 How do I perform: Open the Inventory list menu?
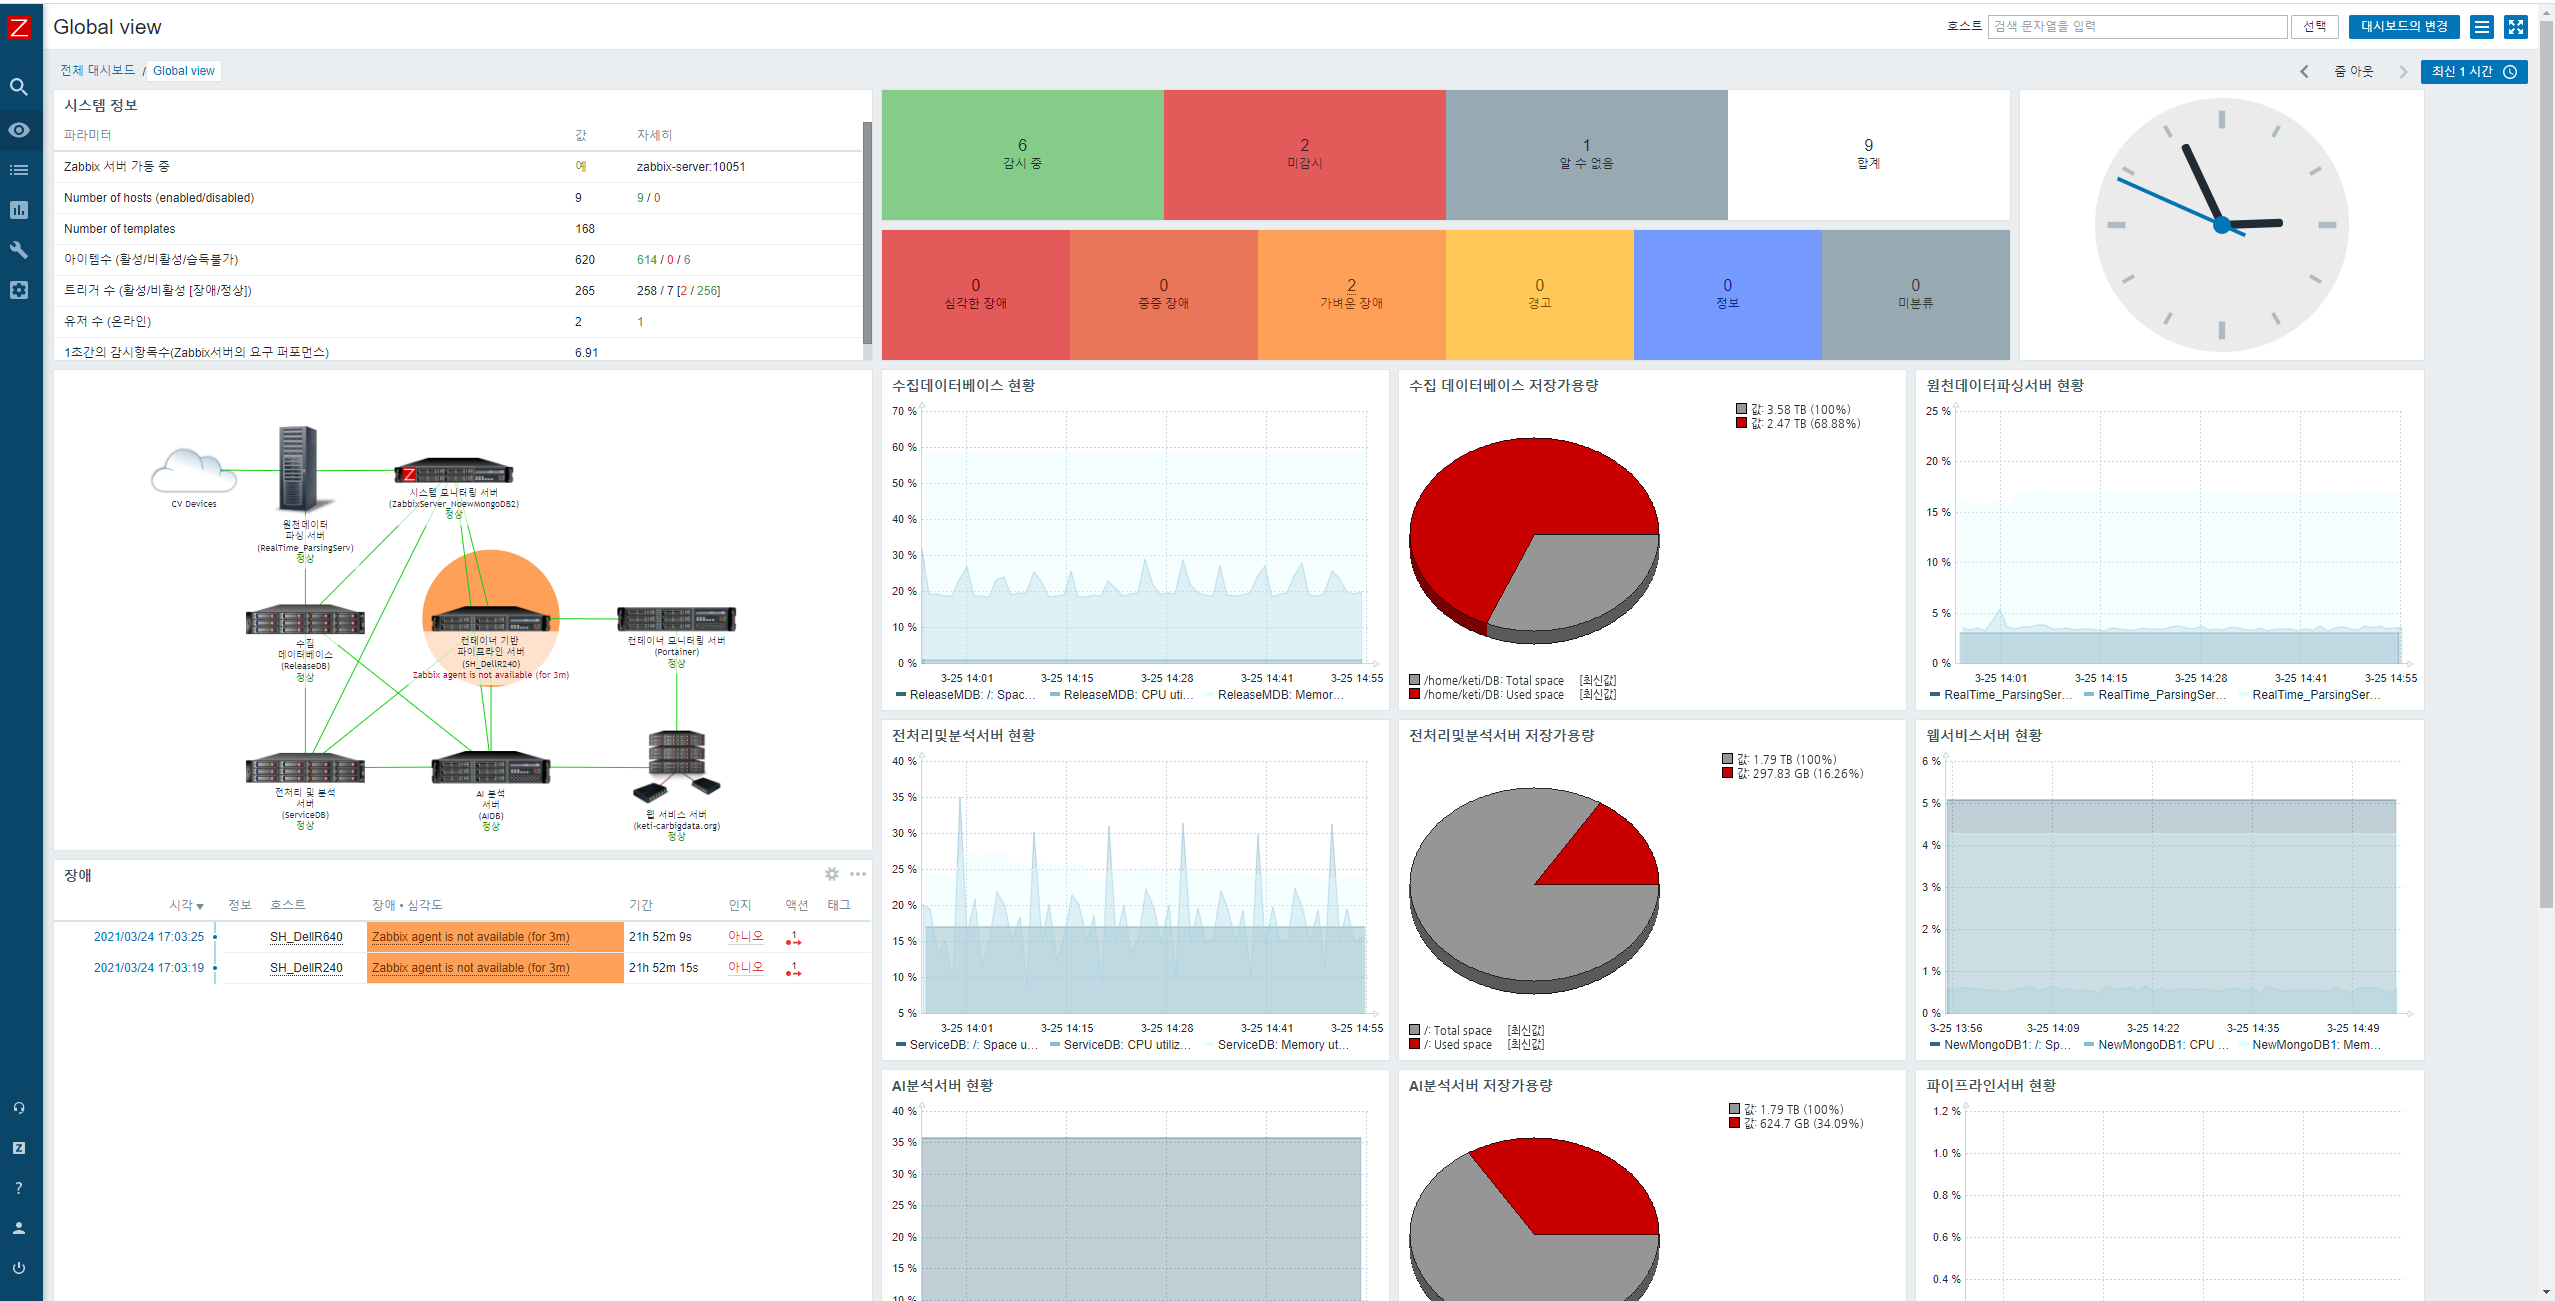point(19,170)
